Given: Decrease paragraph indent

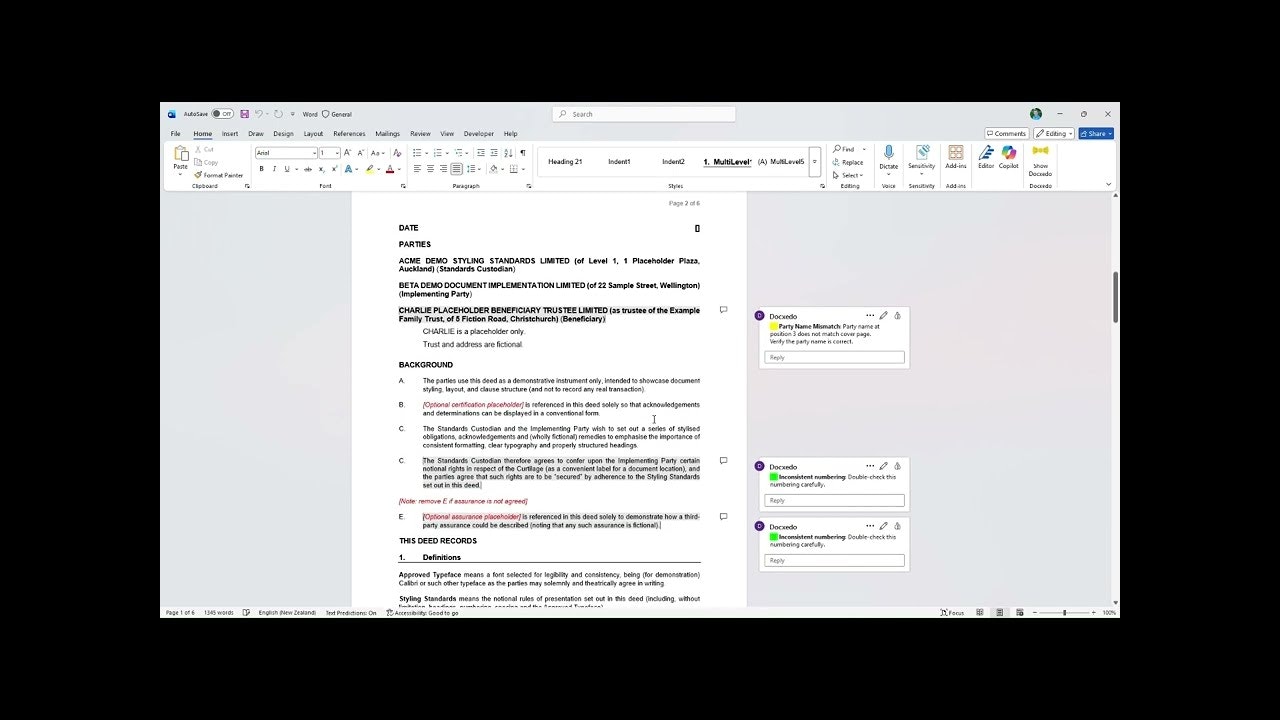Looking at the screenshot, I should point(481,153).
